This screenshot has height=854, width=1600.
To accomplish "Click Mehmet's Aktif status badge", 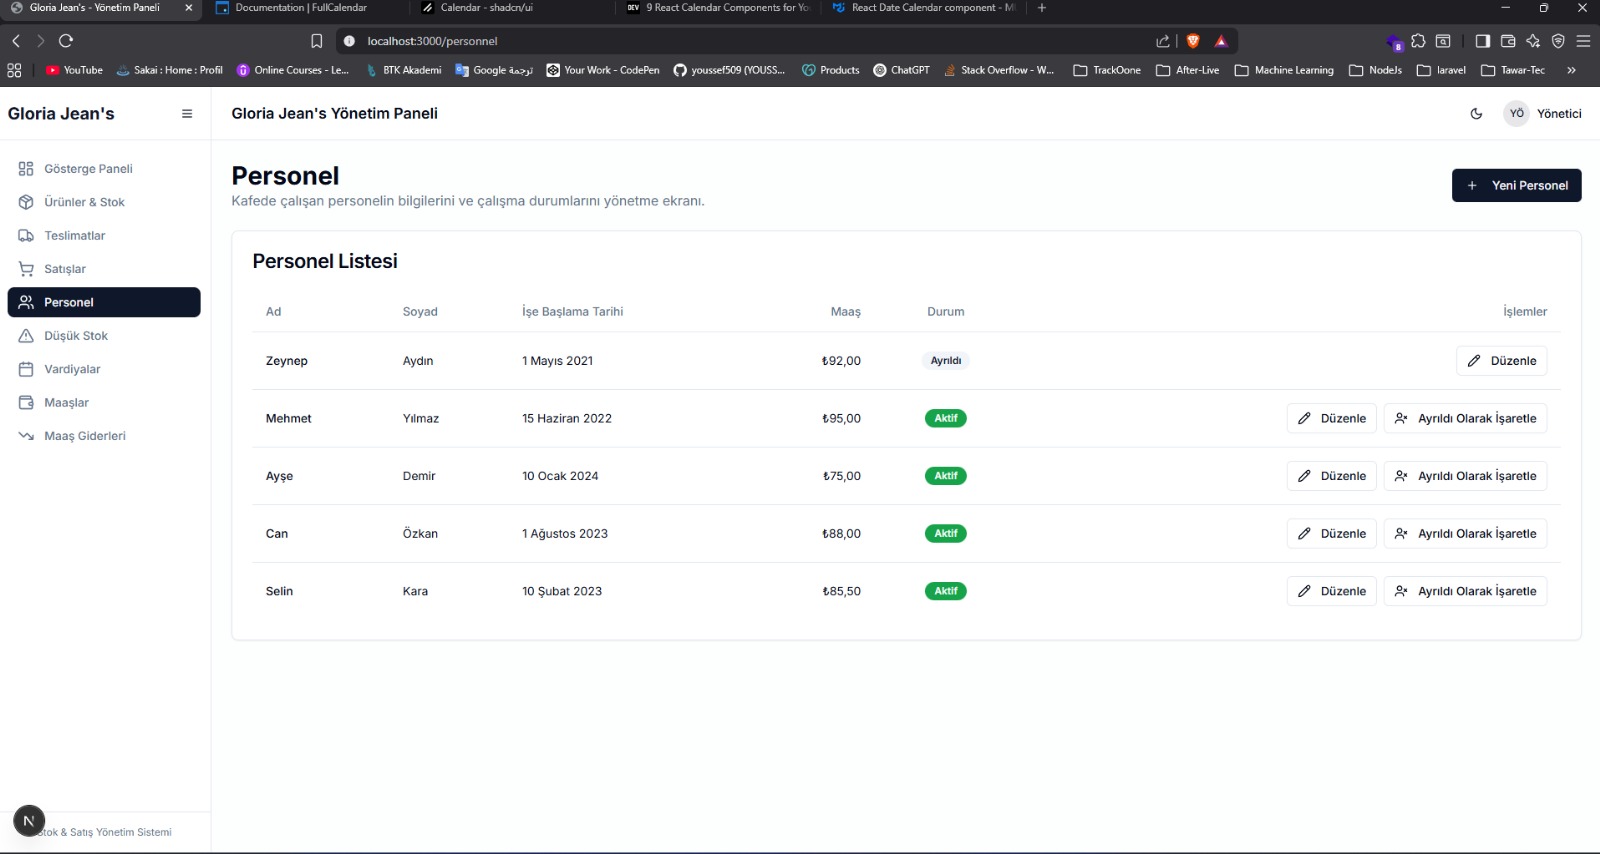I will pos(946,419).
